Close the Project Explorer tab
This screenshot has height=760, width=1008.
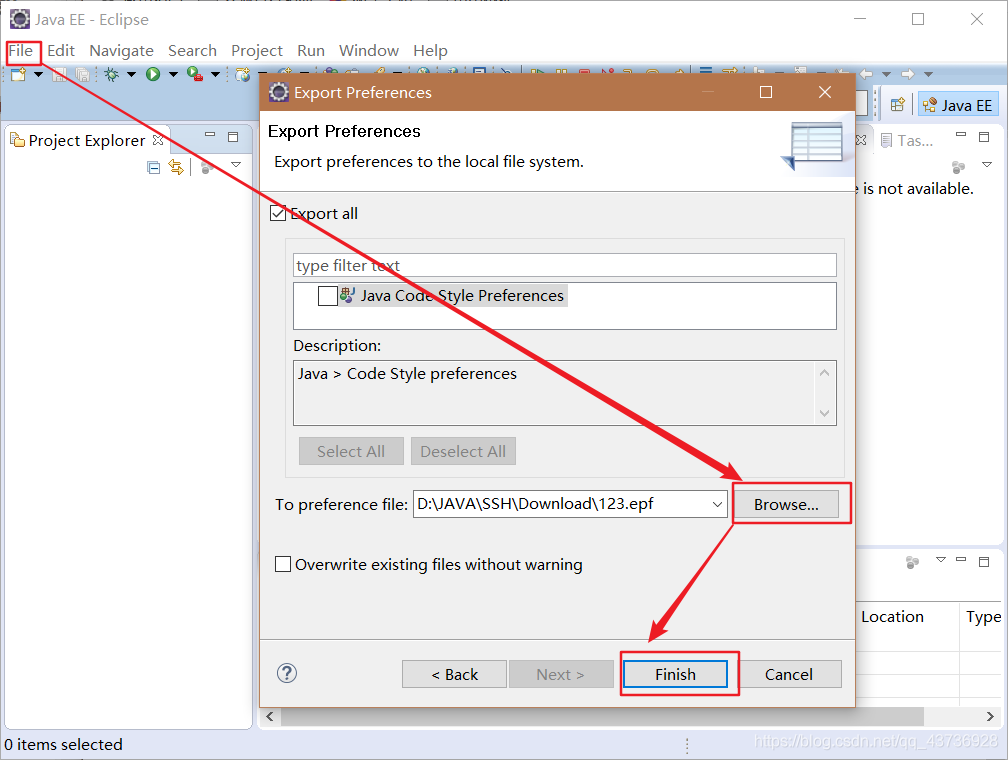click(x=158, y=140)
